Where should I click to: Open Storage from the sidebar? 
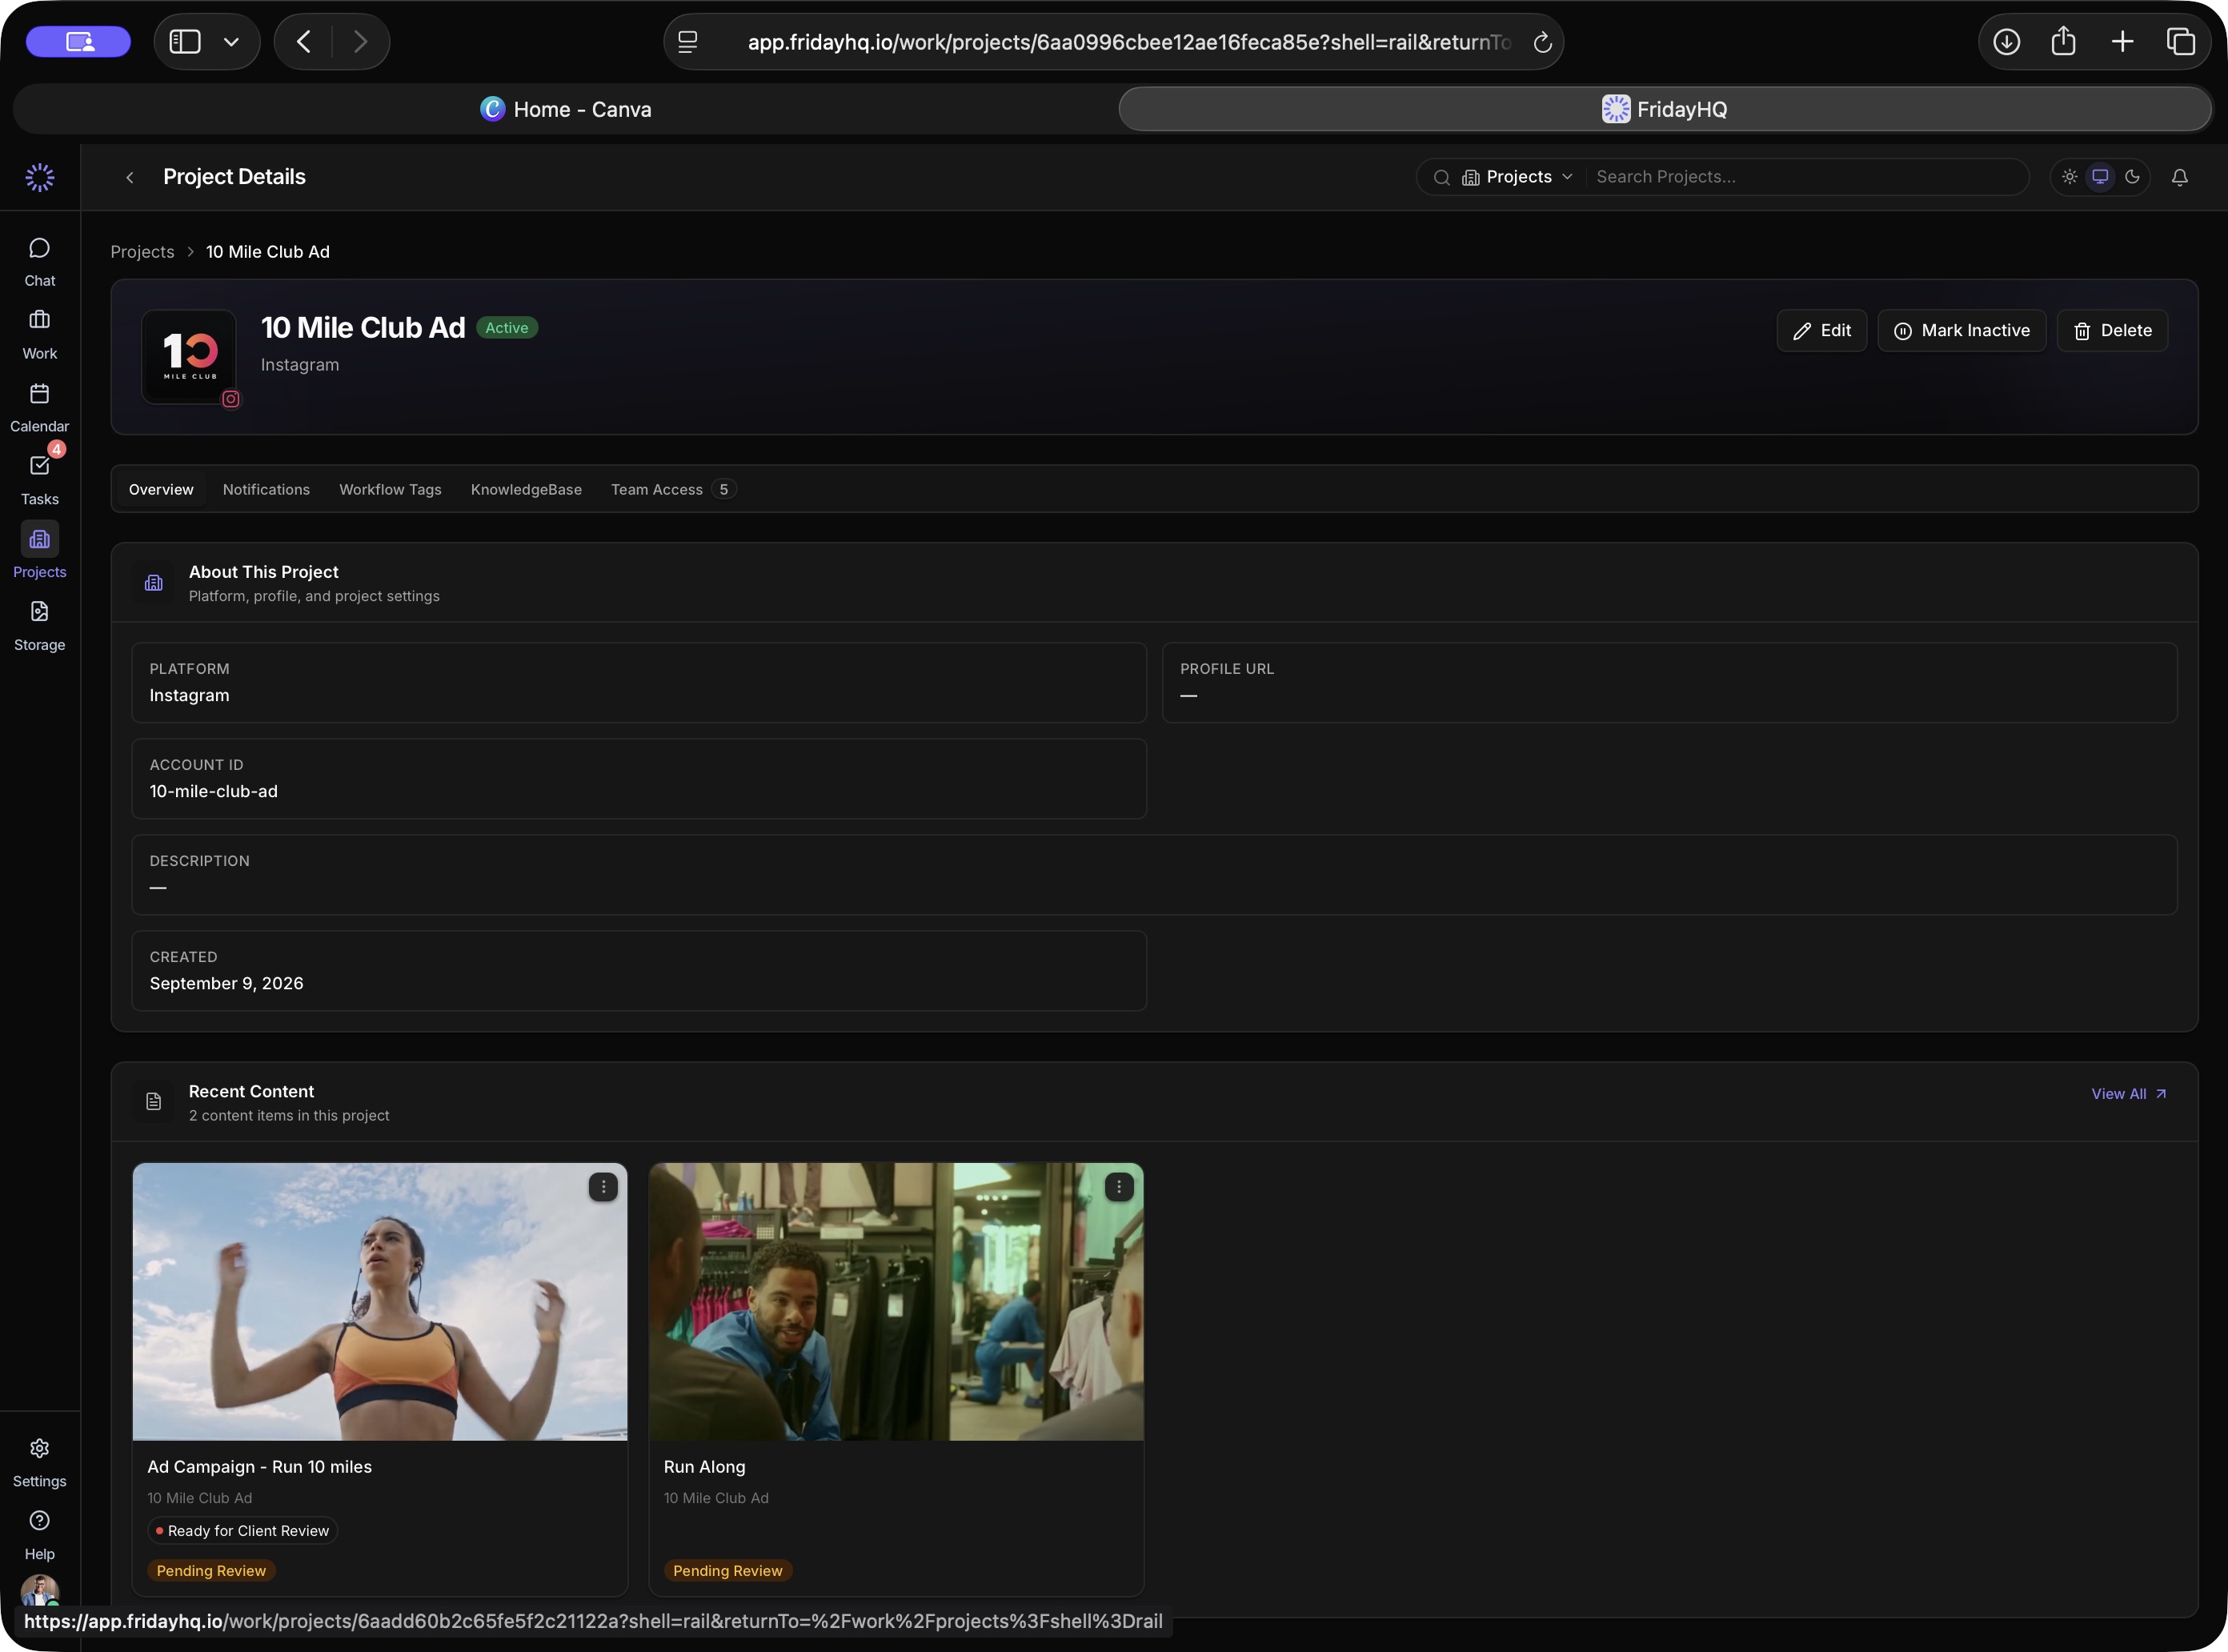39,626
